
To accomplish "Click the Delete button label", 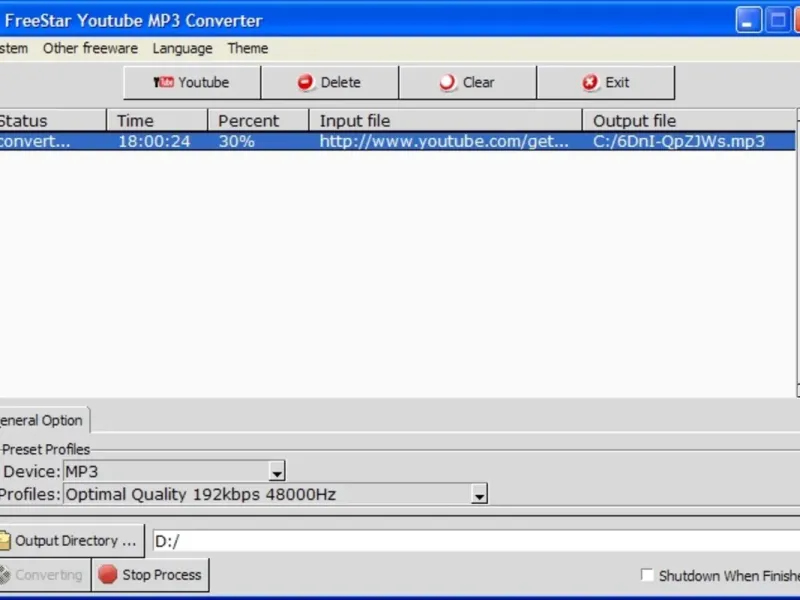I will pyautogui.click(x=340, y=82).
